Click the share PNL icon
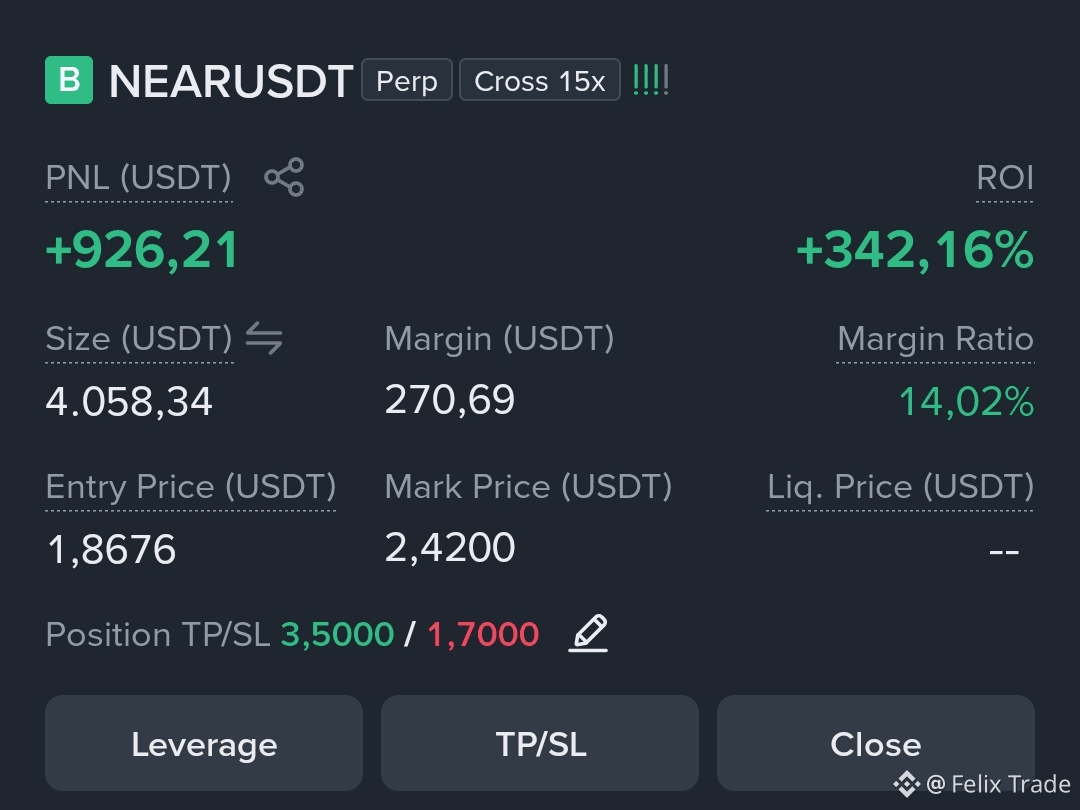1080x810 pixels. tap(284, 177)
